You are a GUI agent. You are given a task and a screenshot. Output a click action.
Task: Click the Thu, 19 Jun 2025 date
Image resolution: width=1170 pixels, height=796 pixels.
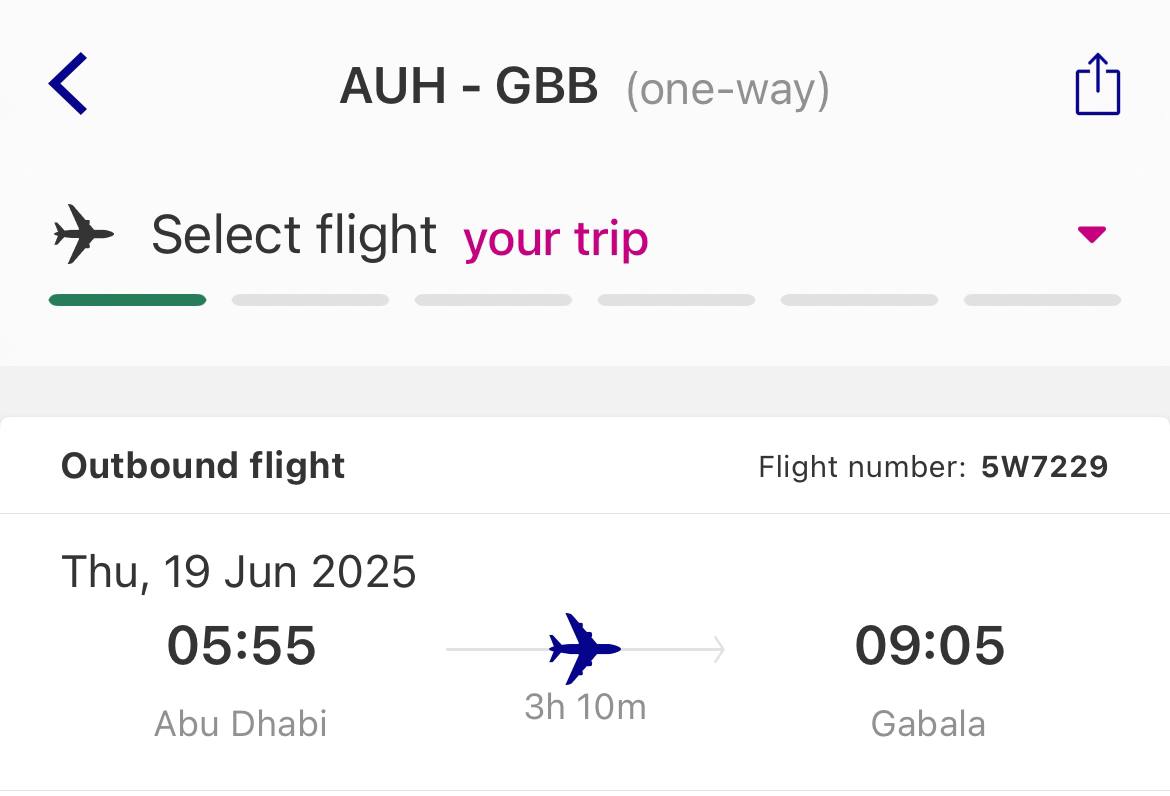tap(239, 572)
